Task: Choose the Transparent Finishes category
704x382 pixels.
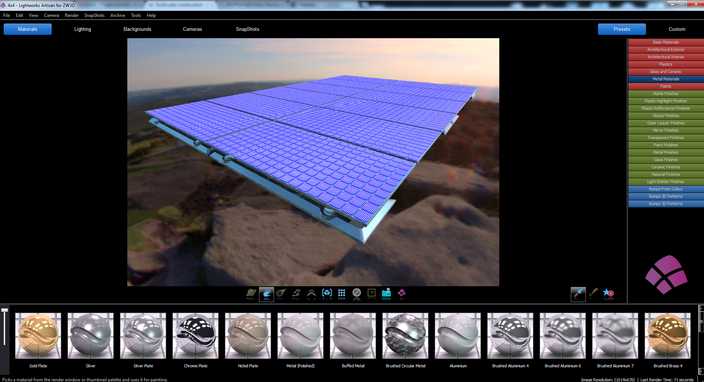Action: (x=665, y=138)
